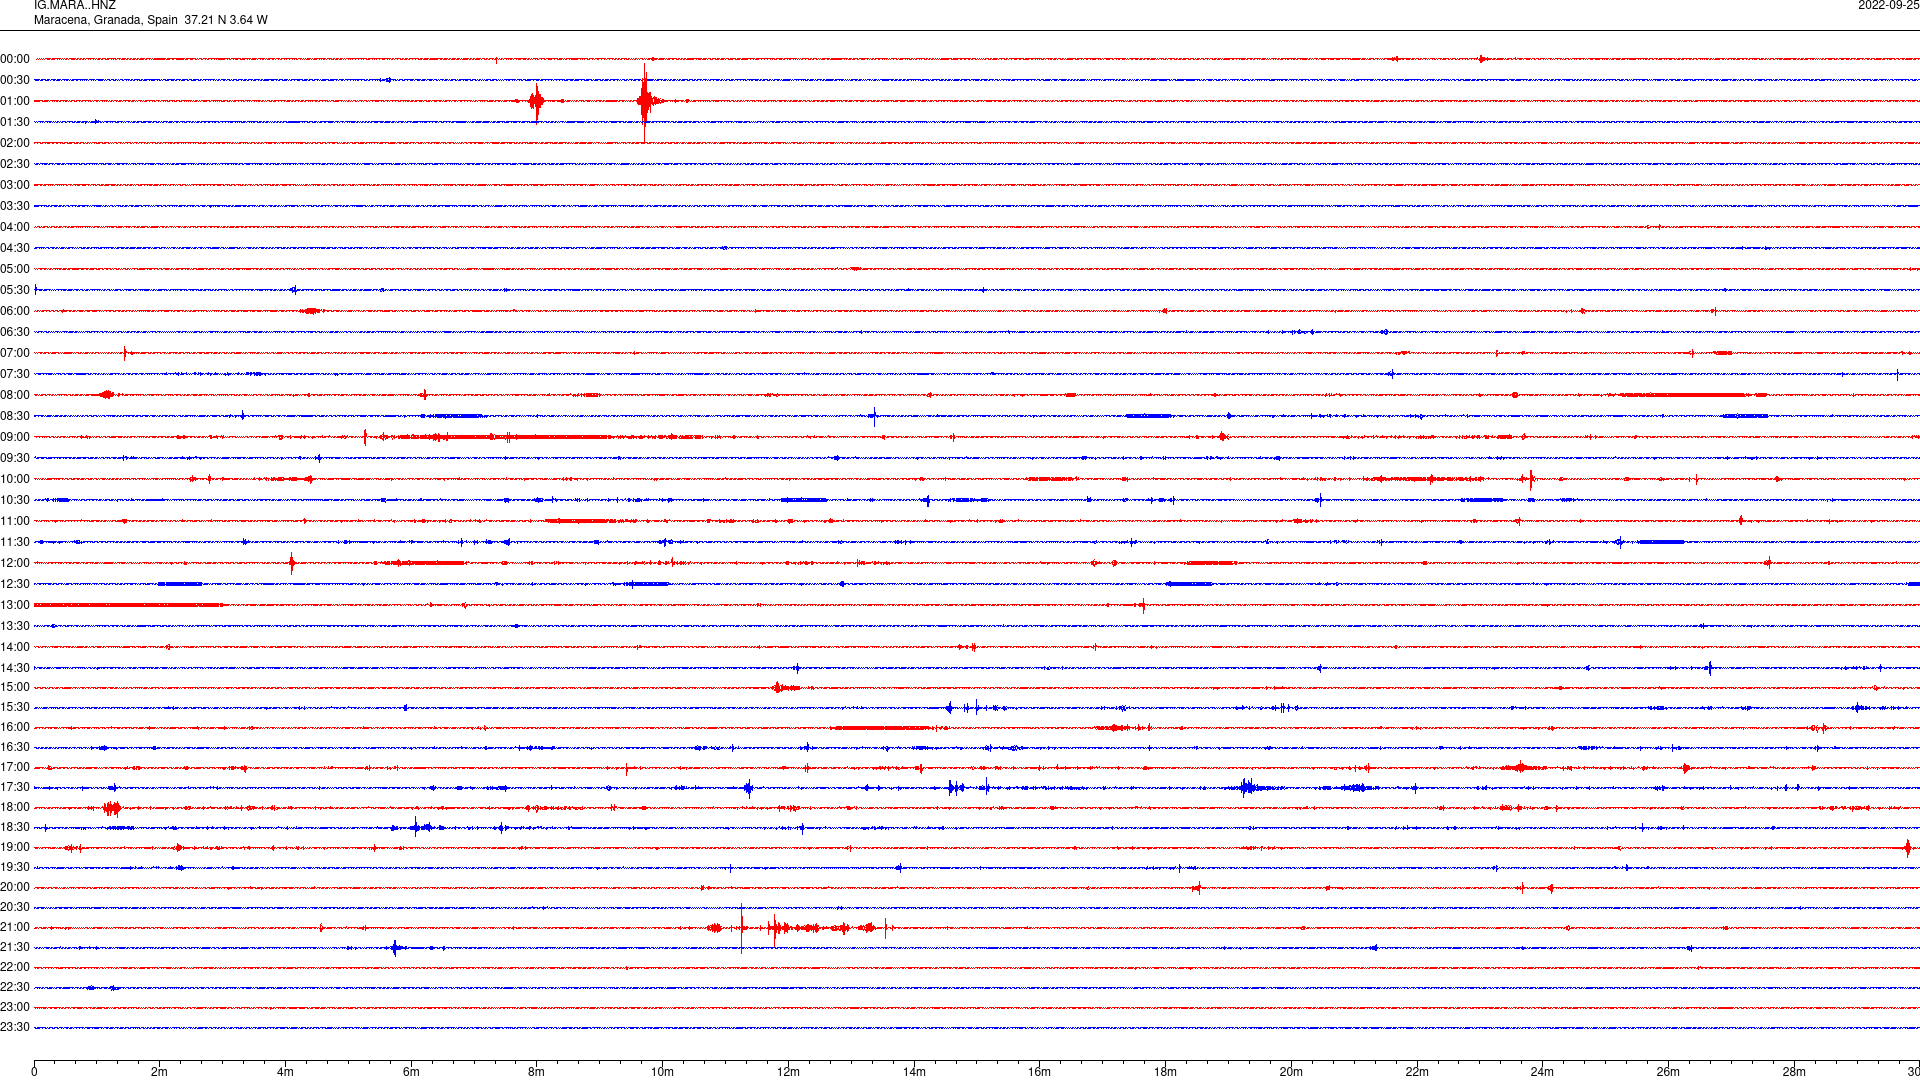This screenshot has height=1080, width=1920.
Task: Click the largest seismic spike on 01:00 trace
Action: coord(645,101)
